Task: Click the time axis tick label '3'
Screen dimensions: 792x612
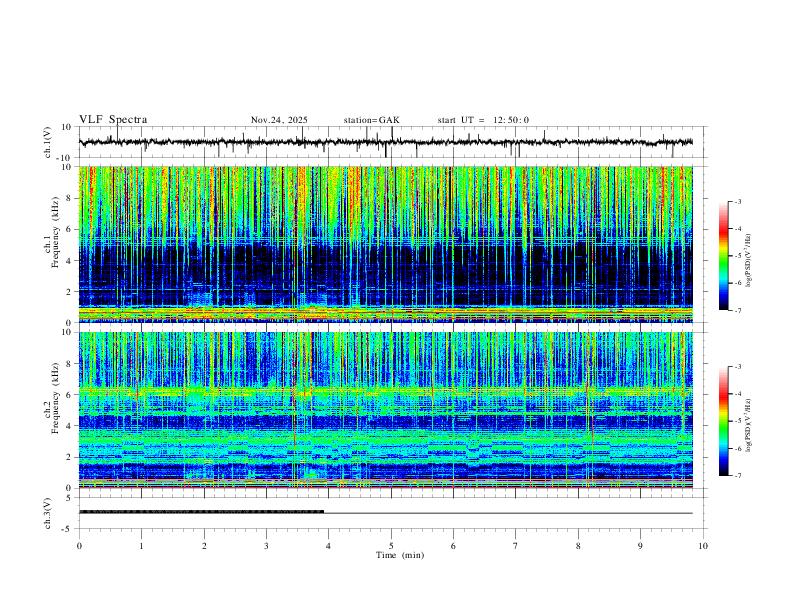Action: point(266,546)
